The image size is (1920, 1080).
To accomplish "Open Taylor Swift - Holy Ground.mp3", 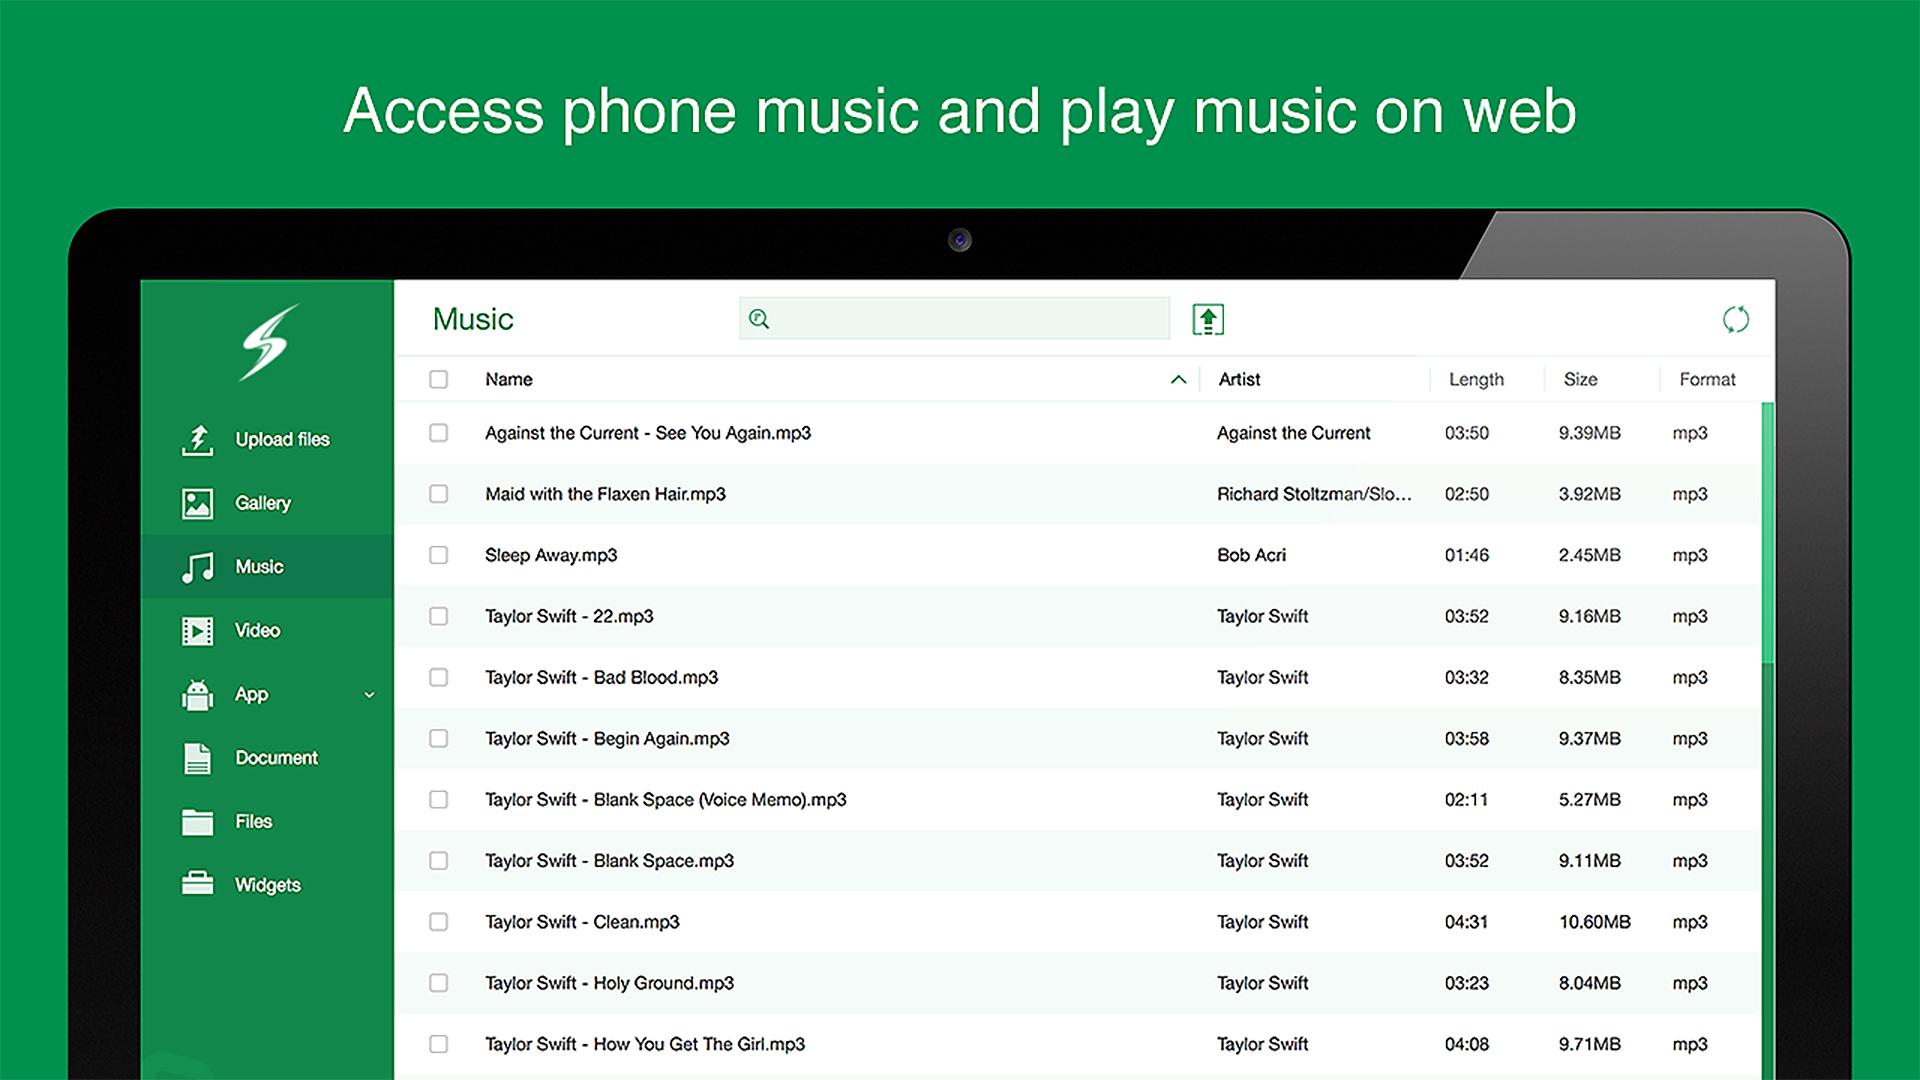I will tap(609, 983).
